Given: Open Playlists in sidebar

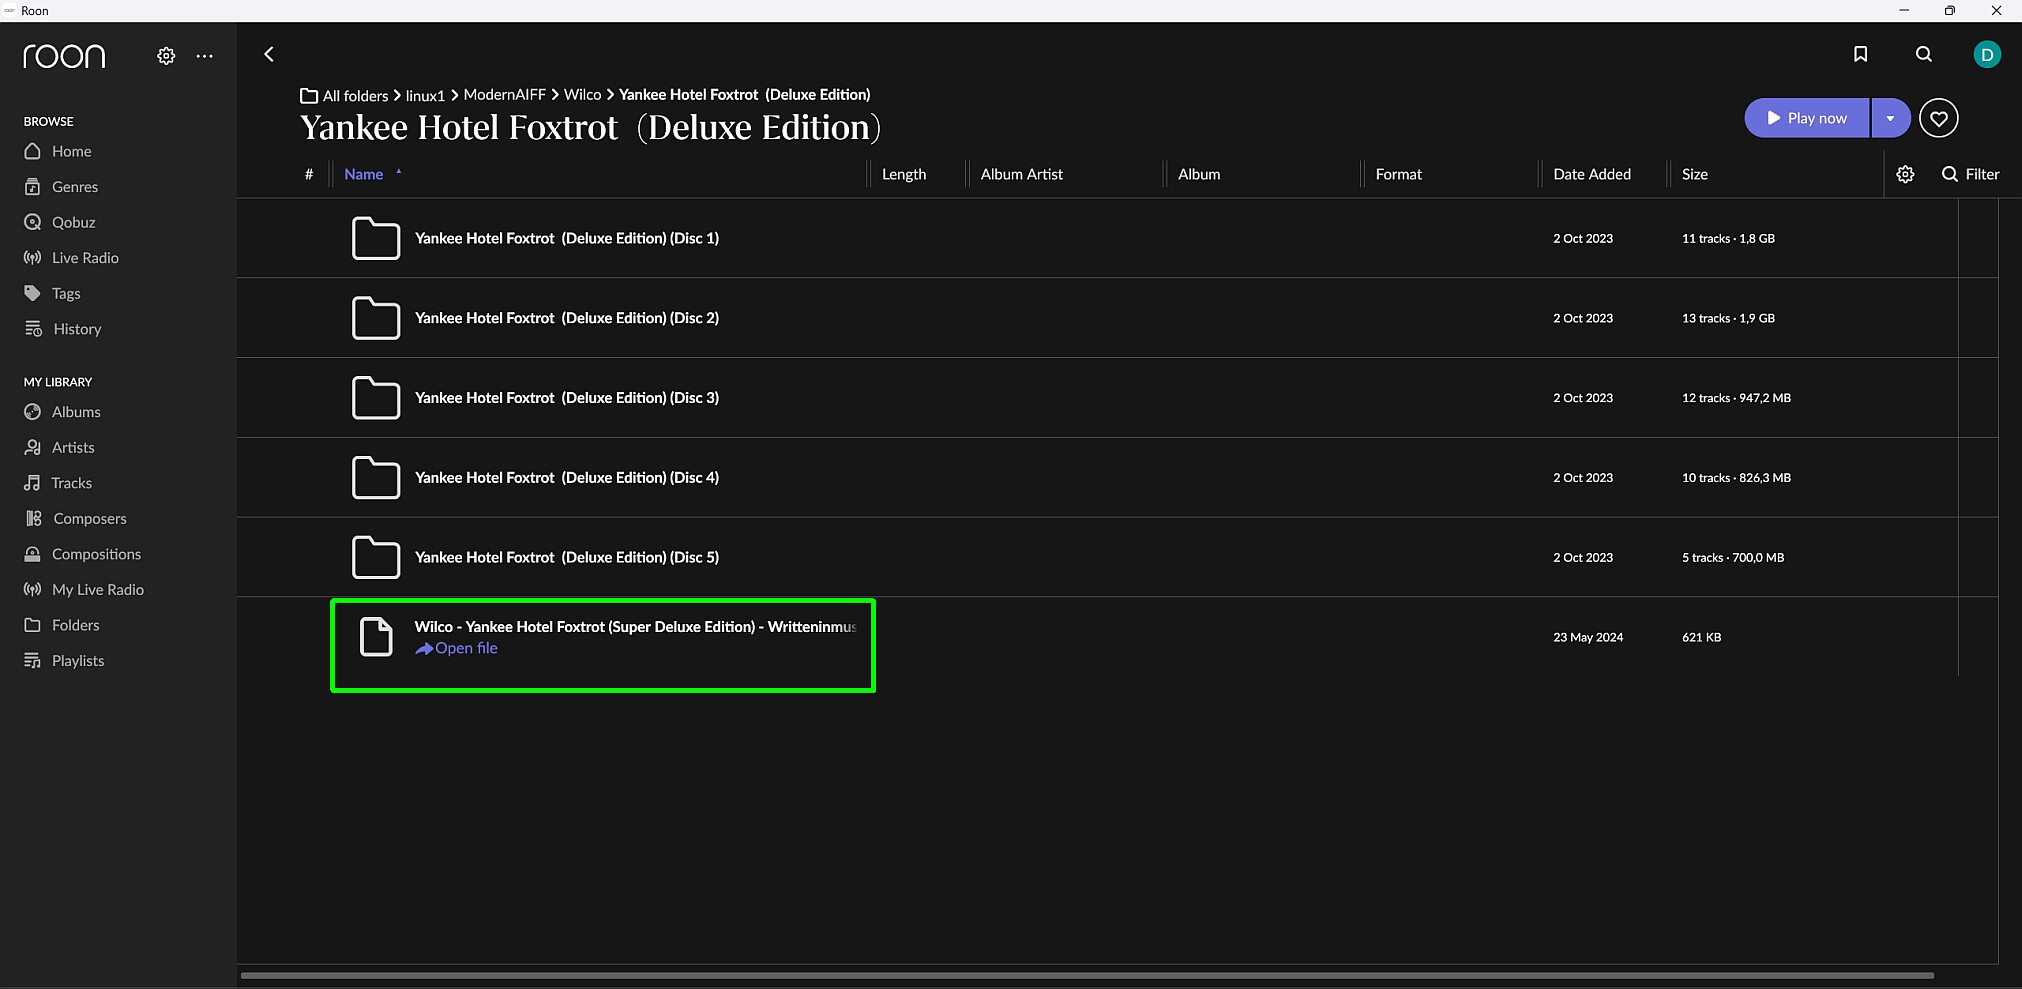Looking at the screenshot, I should click(x=64, y=661).
